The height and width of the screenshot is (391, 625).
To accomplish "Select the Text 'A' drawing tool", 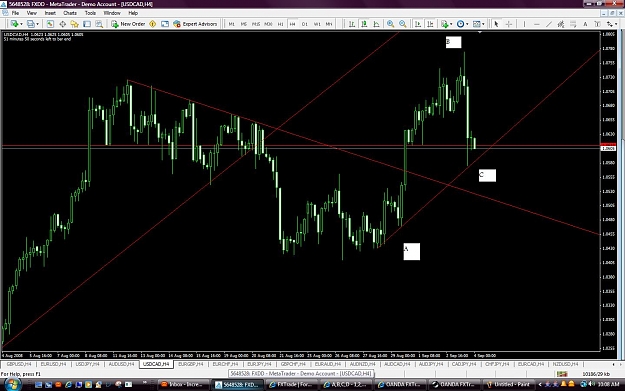I will [x=585, y=24].
